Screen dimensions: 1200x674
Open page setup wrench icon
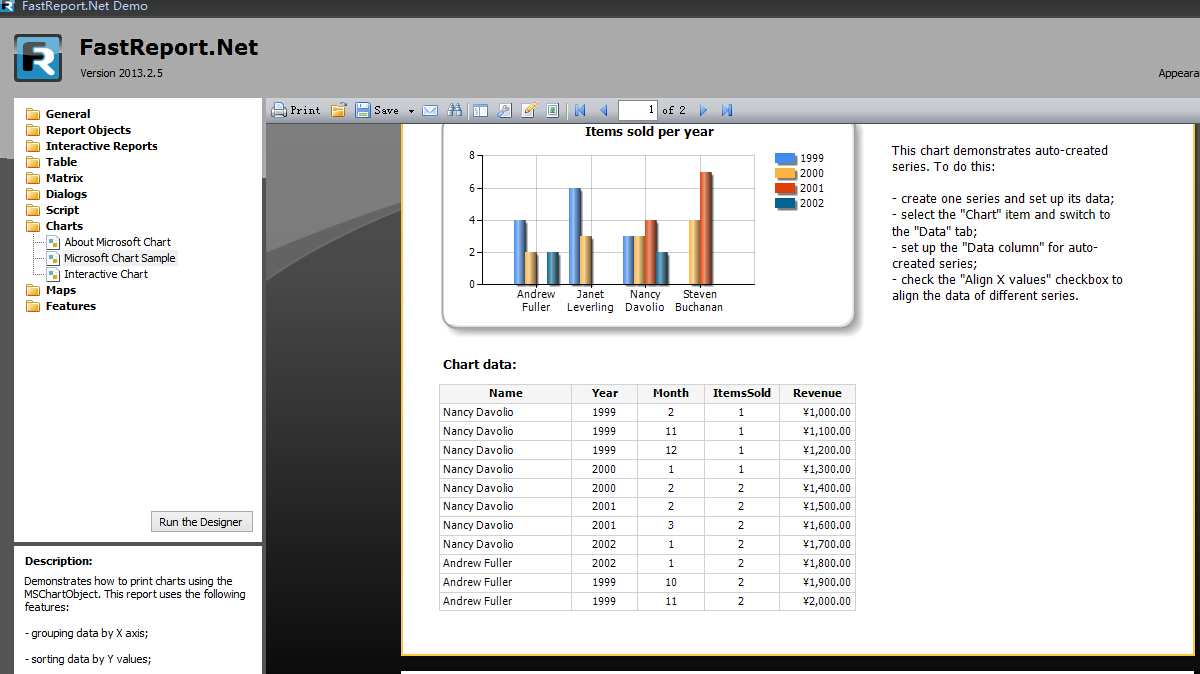[505, 110]
